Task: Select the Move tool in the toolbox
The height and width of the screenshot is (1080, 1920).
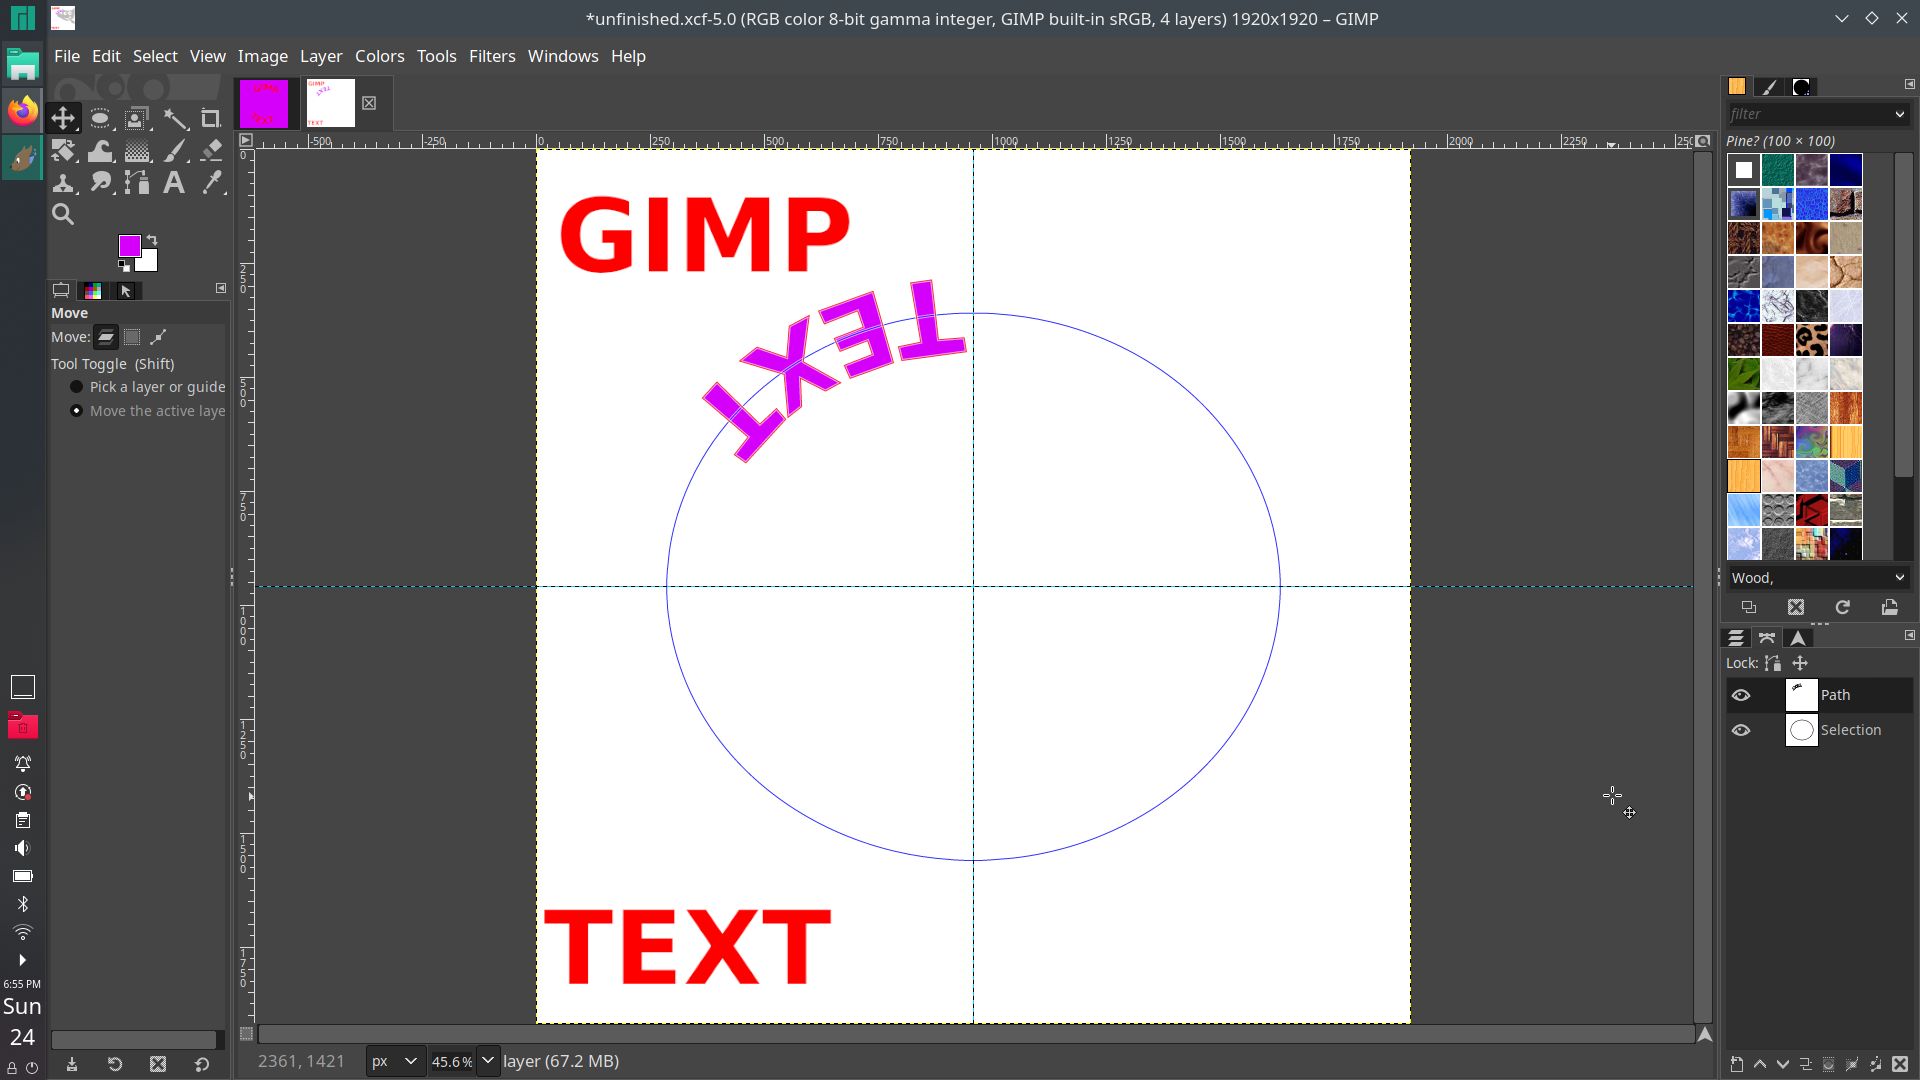Action: [63, 119]
